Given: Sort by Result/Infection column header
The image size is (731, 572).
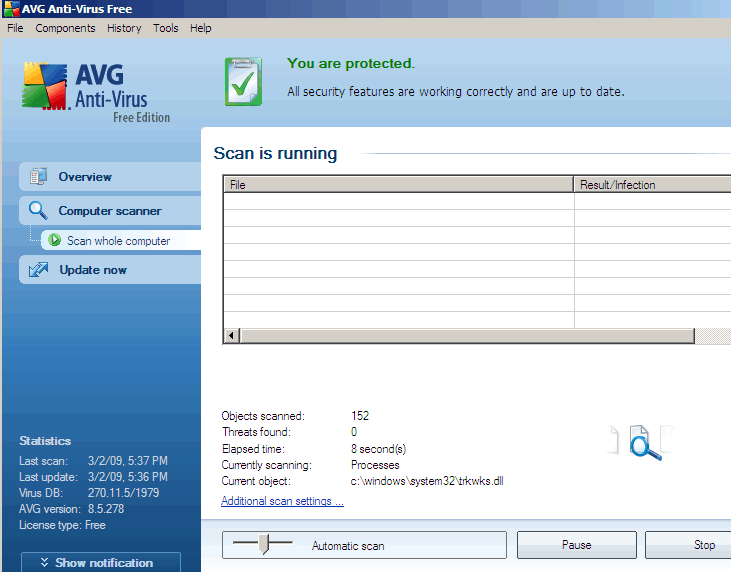Looking at the screenshot, I should (x=650, y=185).
